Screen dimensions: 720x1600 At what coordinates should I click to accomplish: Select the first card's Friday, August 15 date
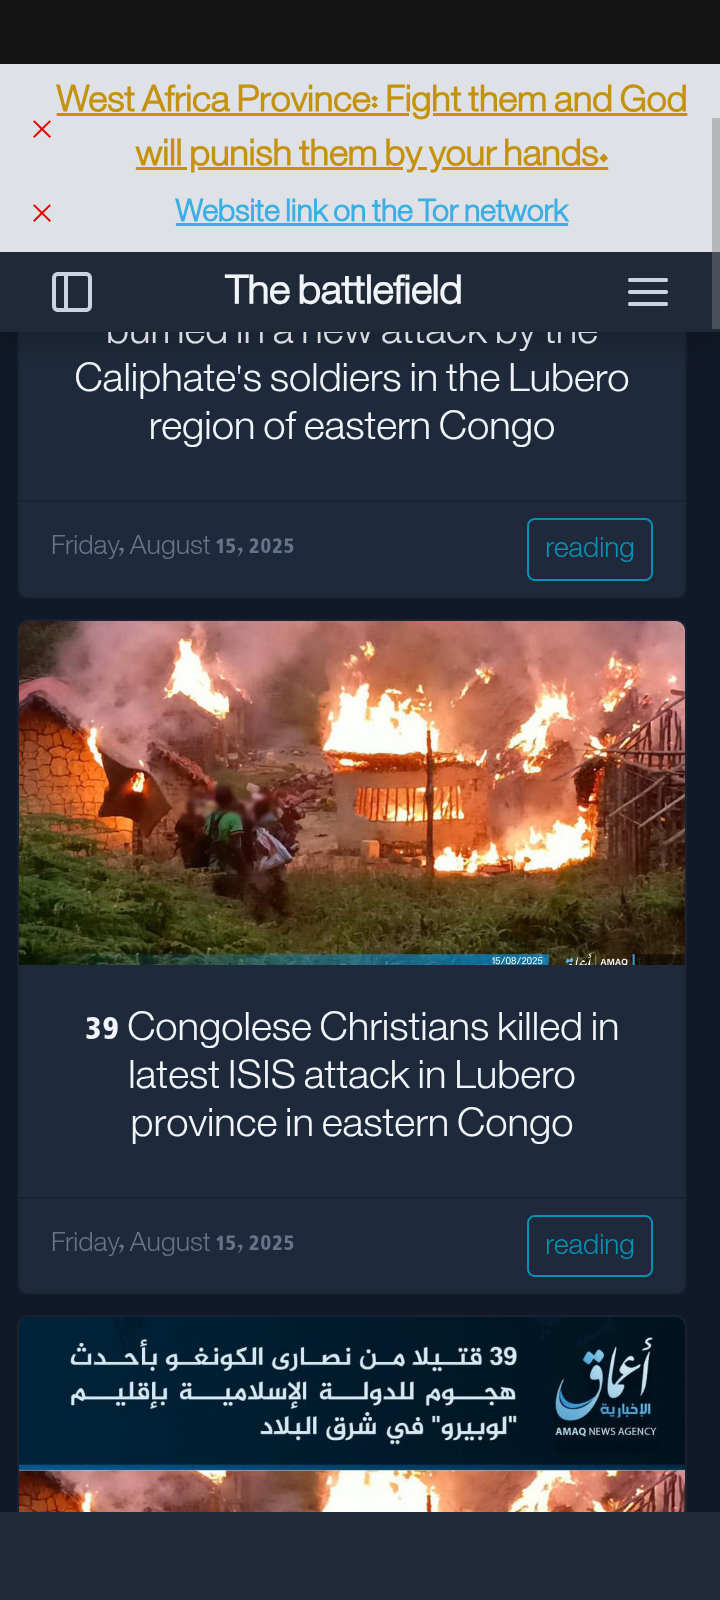point(173,545)
